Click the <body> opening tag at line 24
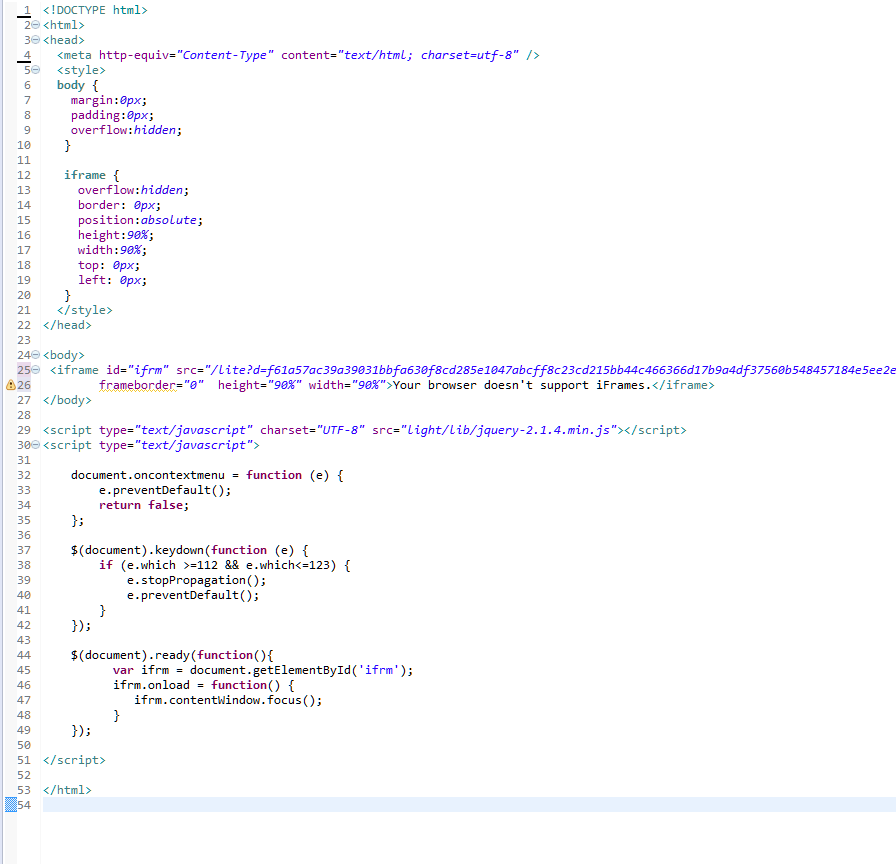 point(63,355)
